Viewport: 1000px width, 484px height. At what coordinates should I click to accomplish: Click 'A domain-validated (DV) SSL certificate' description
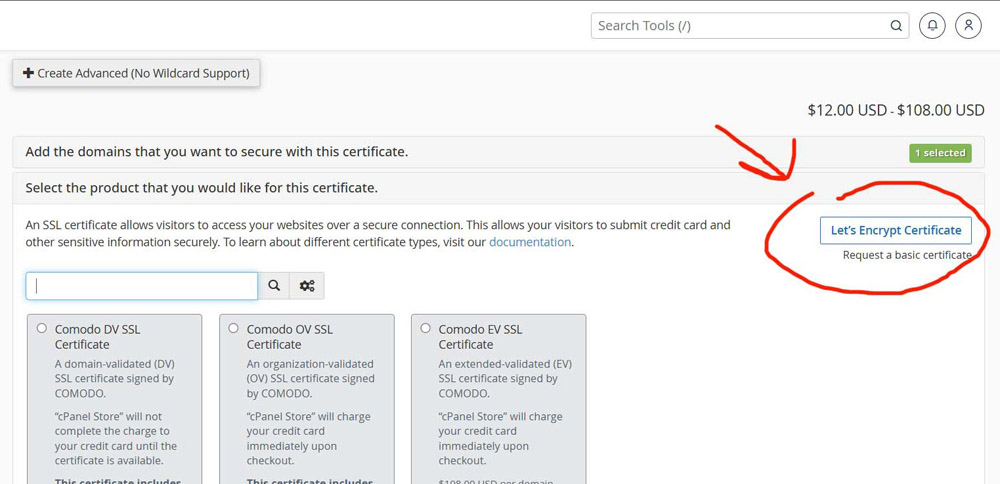115,378
